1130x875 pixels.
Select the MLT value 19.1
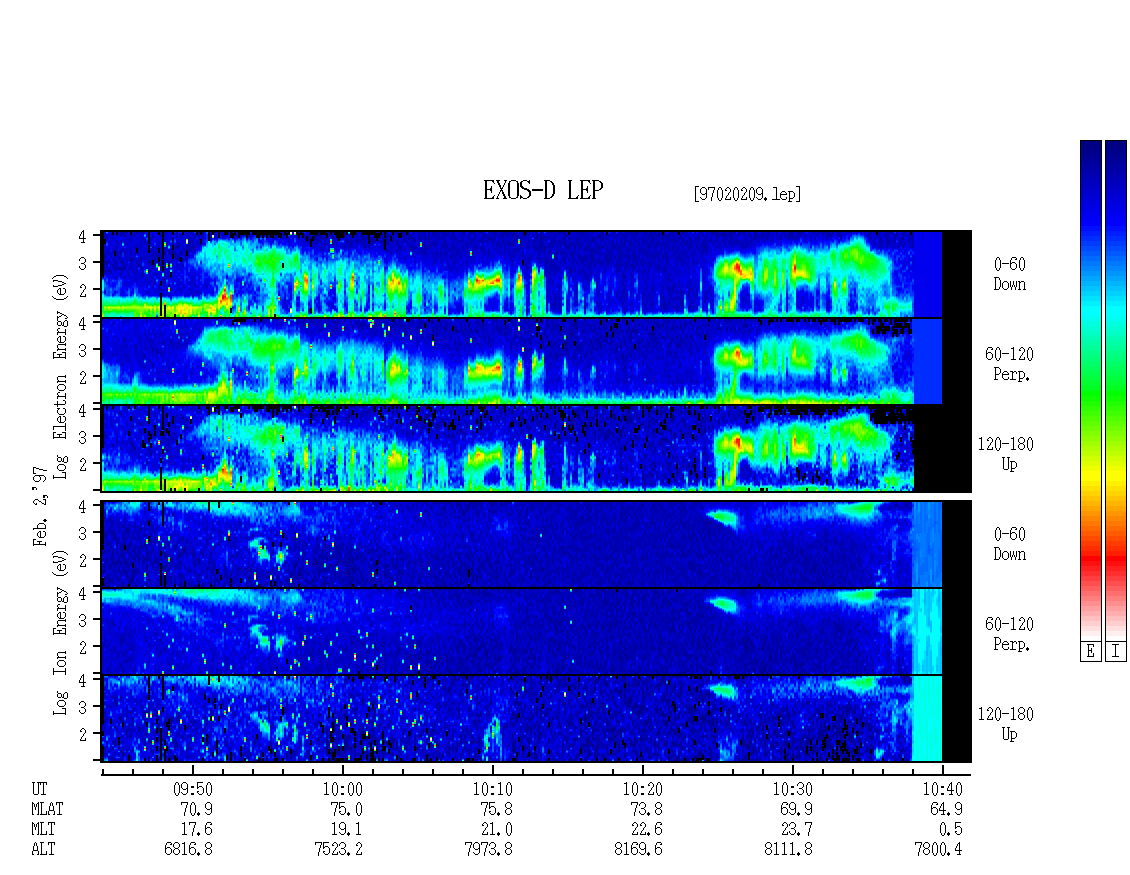coord(346,830)
